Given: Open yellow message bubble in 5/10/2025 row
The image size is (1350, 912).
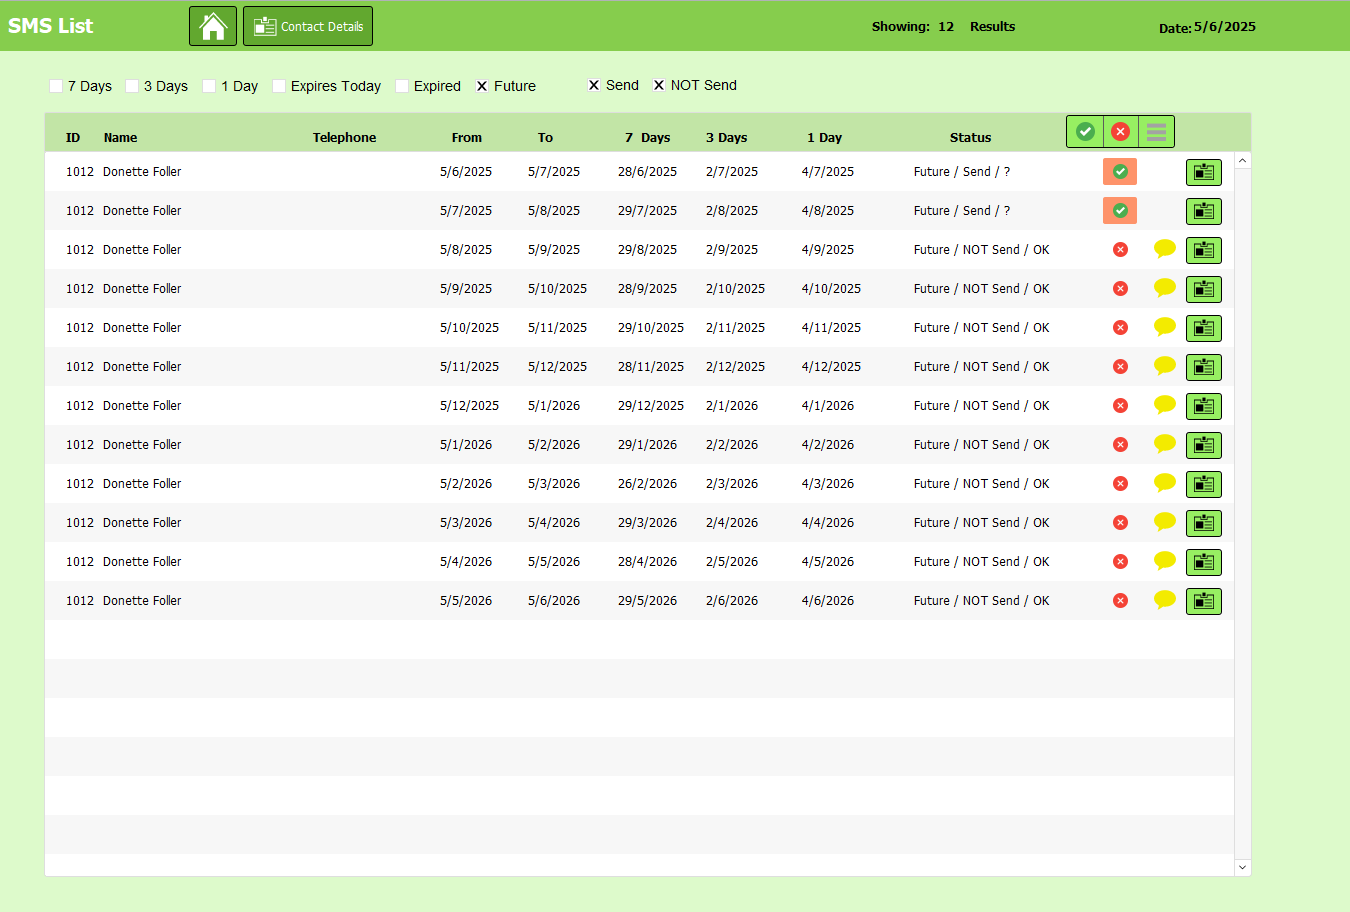Looking at the screenshot, I should (x=1164, y=327).
